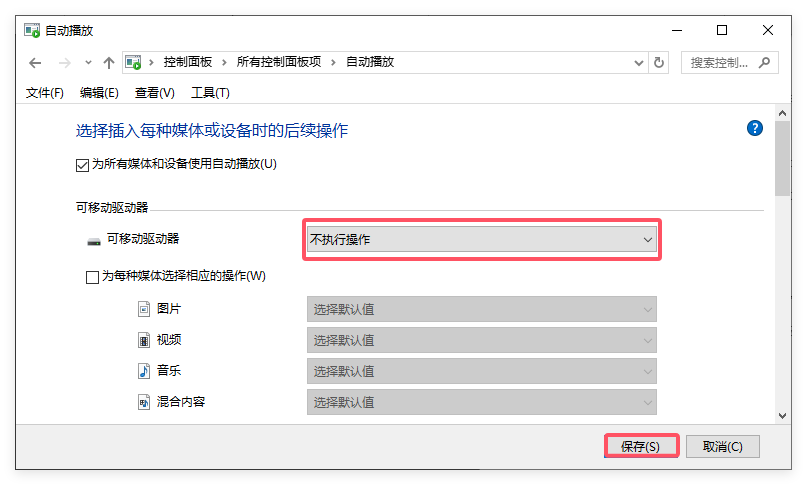Open the 文件(F) menu
807x485 pixels.
pyautogui.click(x=45, y=93)
